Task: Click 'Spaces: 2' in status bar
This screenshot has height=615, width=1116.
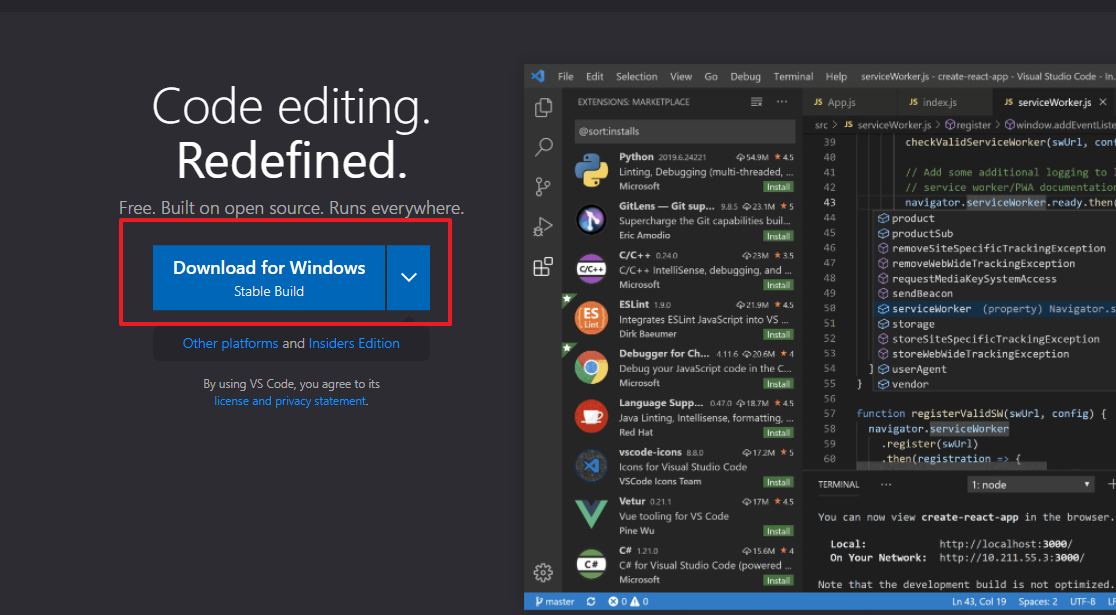Action: (1038, 601)
